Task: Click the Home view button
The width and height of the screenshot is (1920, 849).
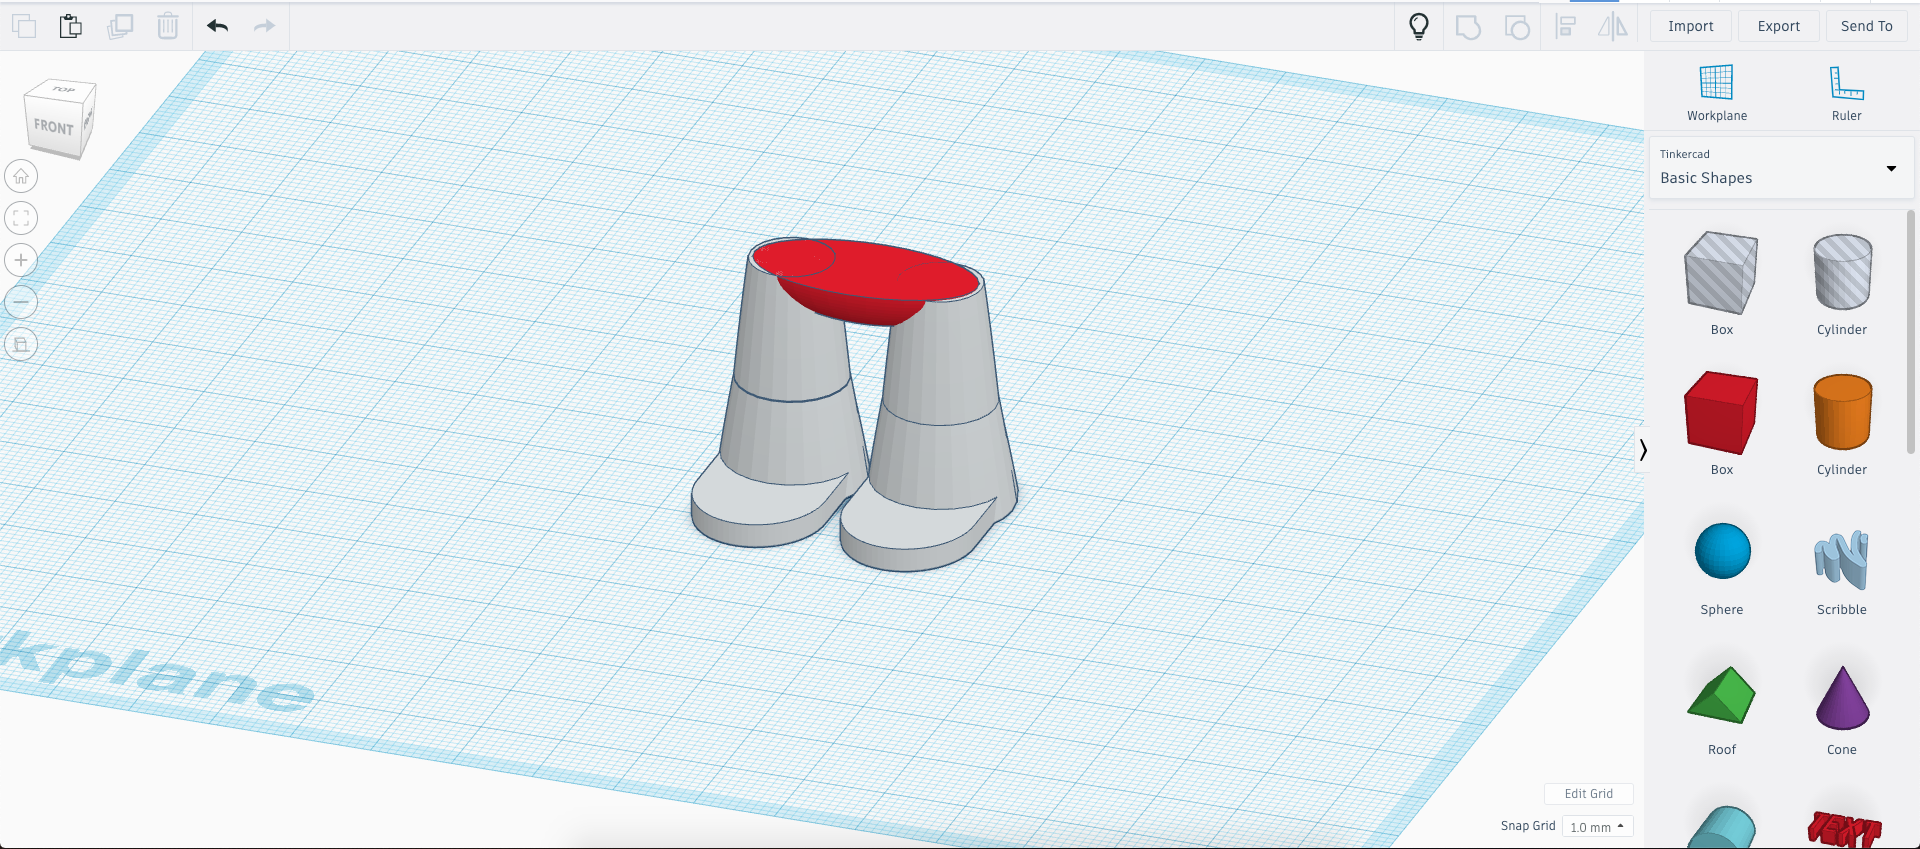Action: (x=21, y=177)
